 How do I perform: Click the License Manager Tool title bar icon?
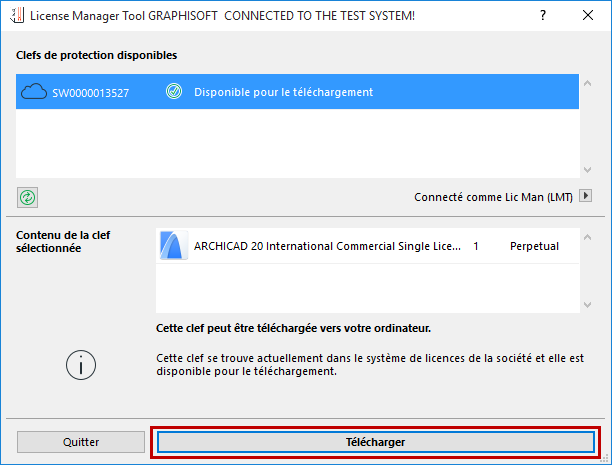point(17,15)
